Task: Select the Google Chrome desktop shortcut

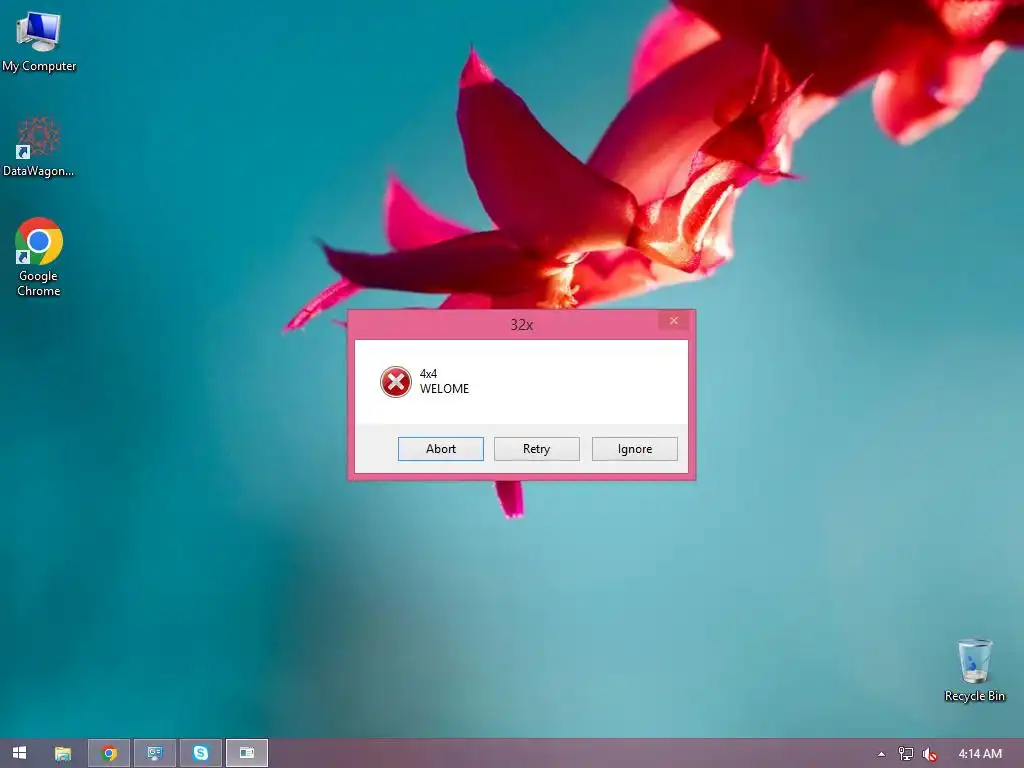Action: [39, 257]
